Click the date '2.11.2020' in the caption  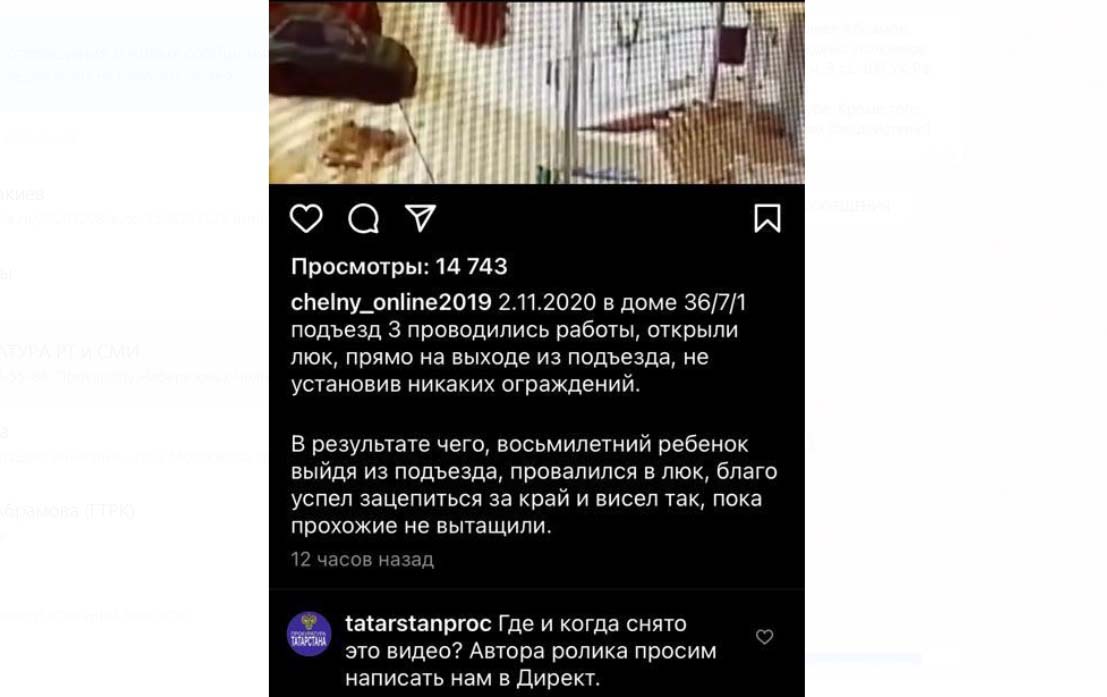pos(547,302)
